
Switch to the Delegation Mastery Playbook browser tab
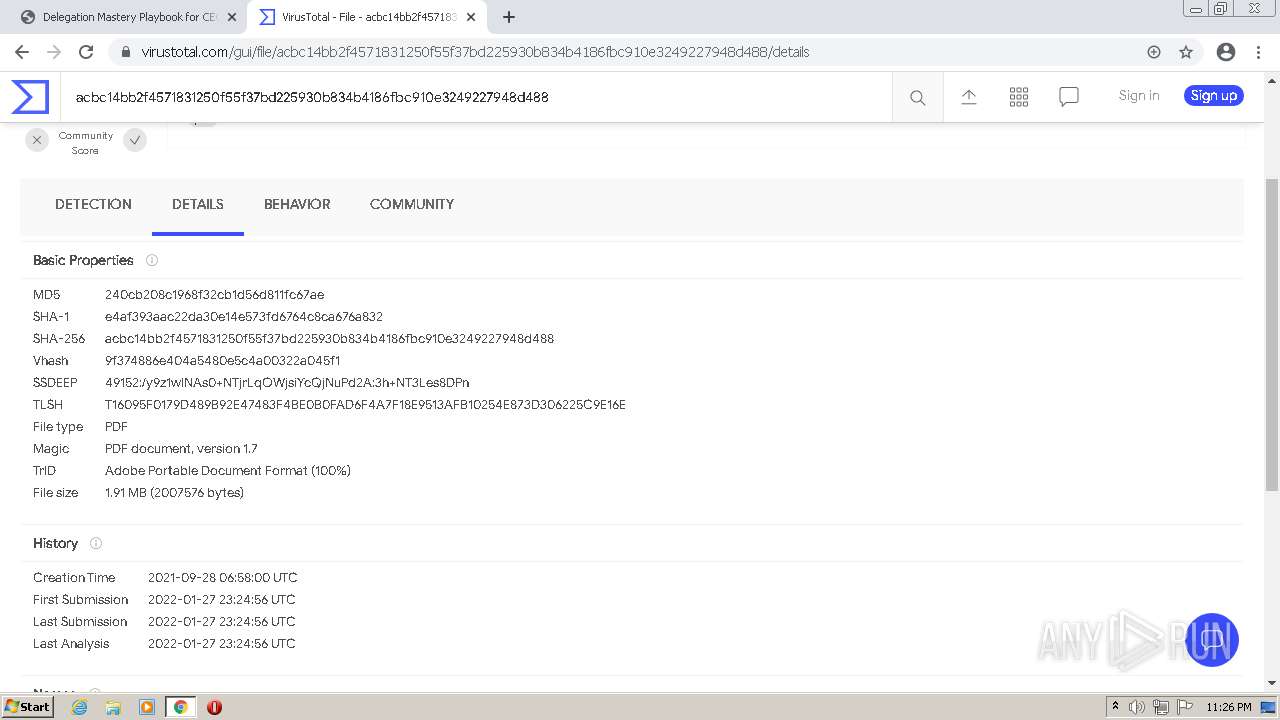(x=129, y=17)
